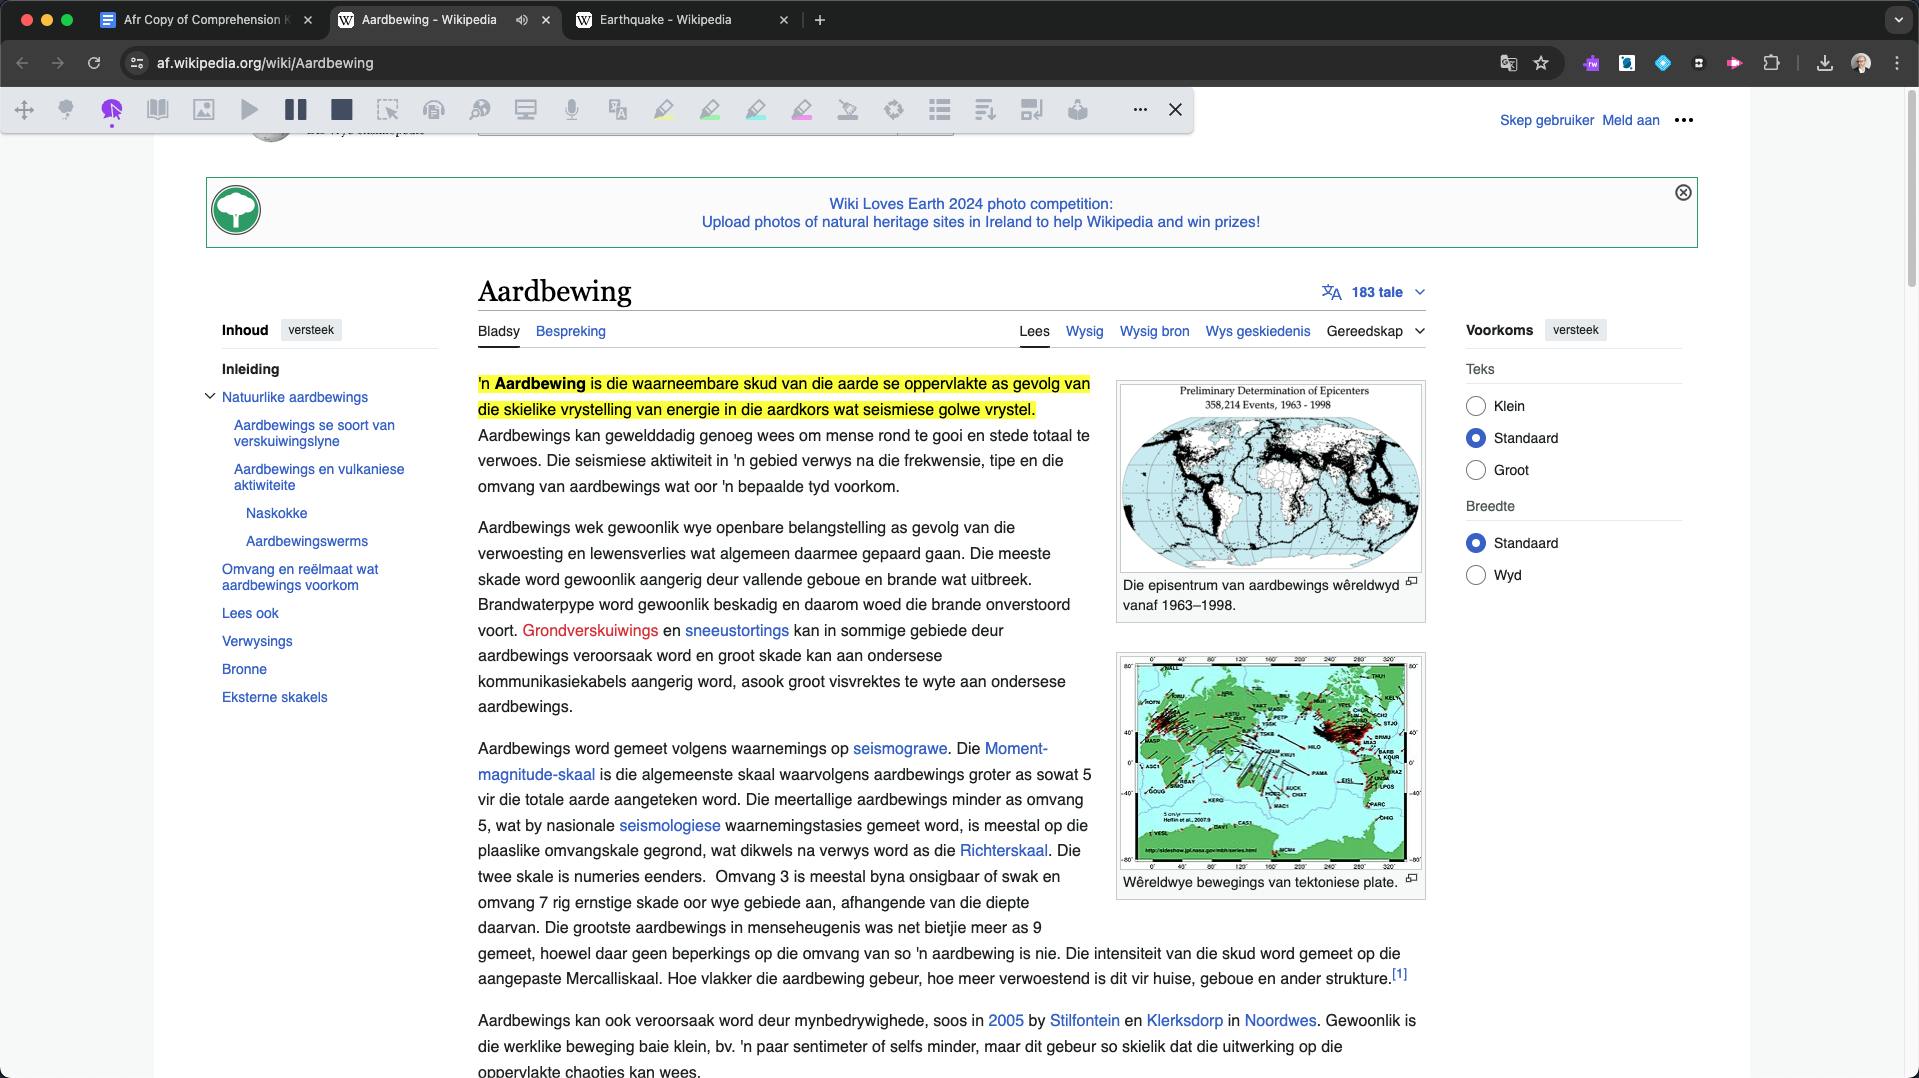Pause the reading with the pause button
The height and width of the screenshot is (1078, 1919).
coord(296,110)
